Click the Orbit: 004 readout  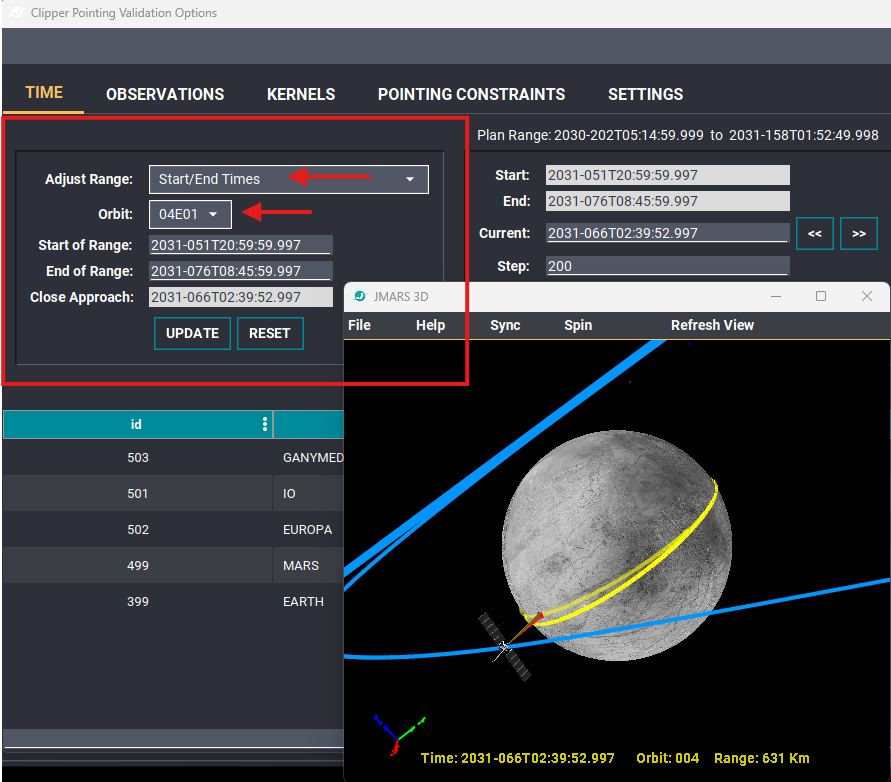(x=667, y=758)
